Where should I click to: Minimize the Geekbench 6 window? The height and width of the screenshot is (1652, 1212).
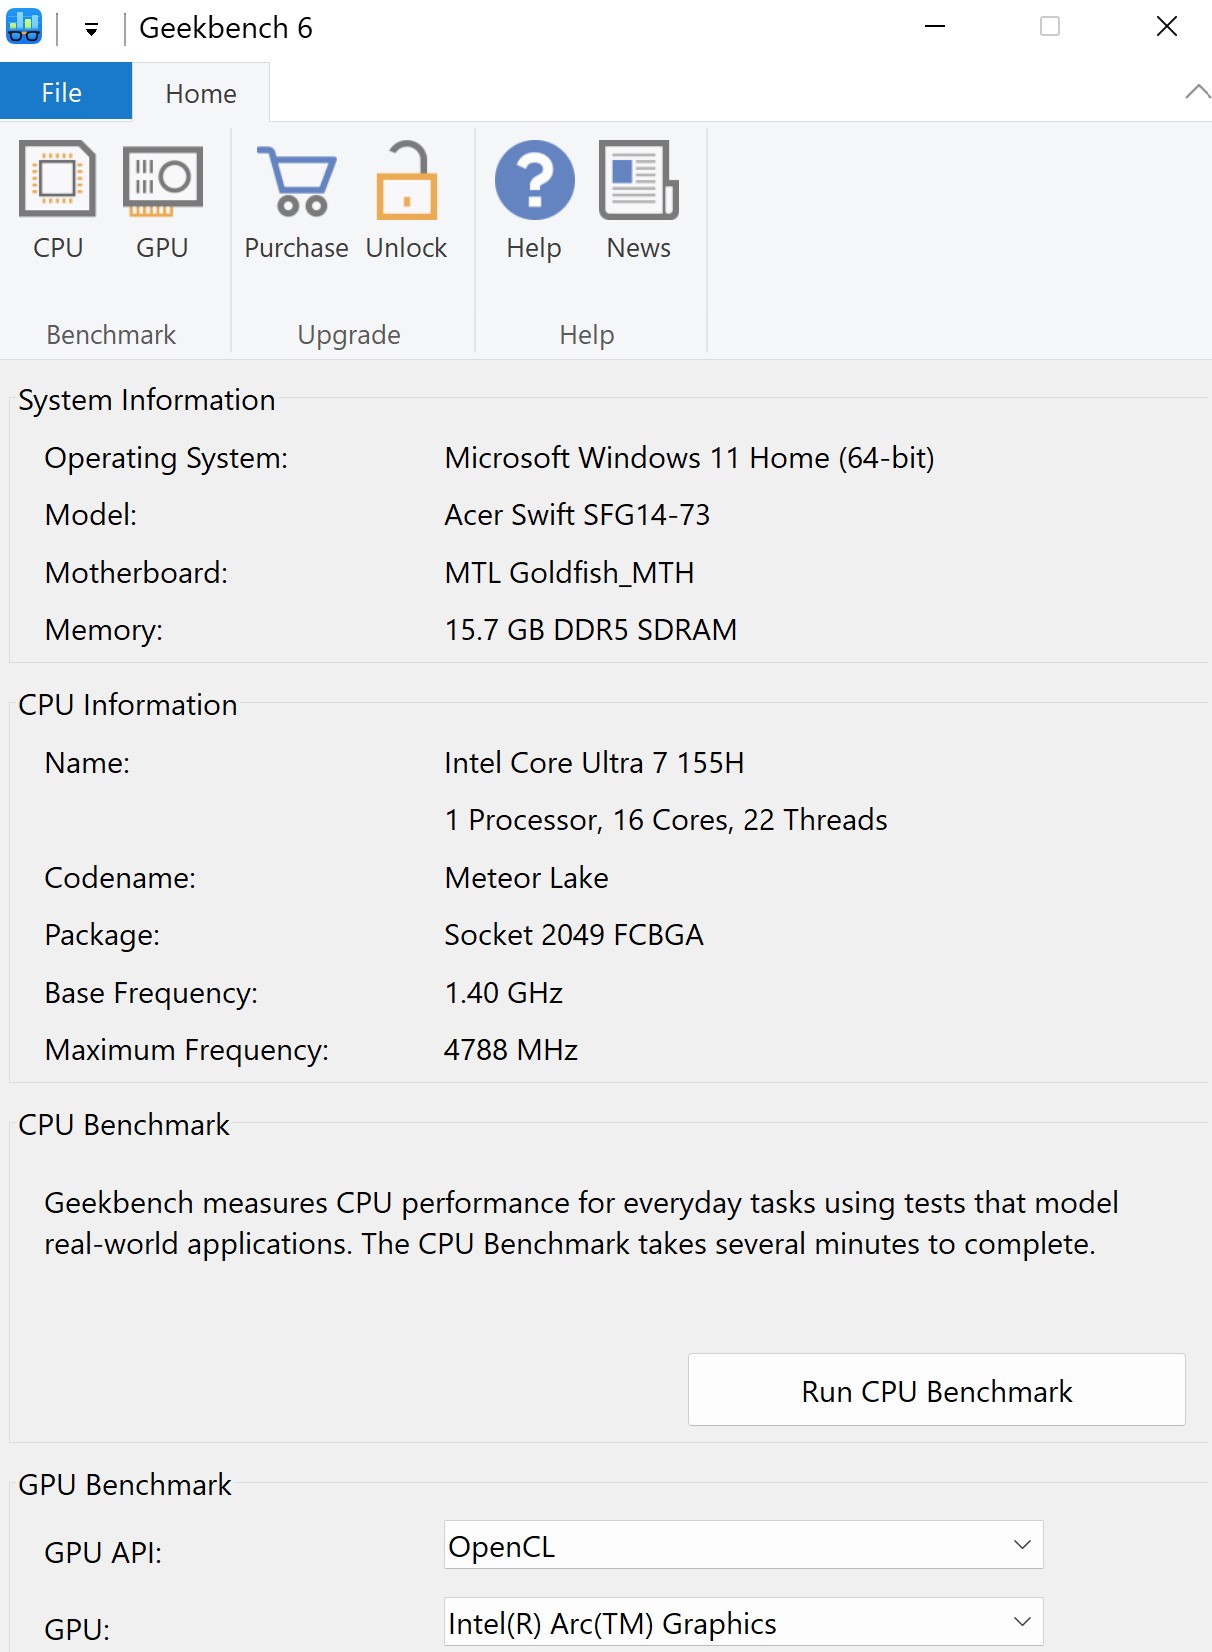point(935,27)
